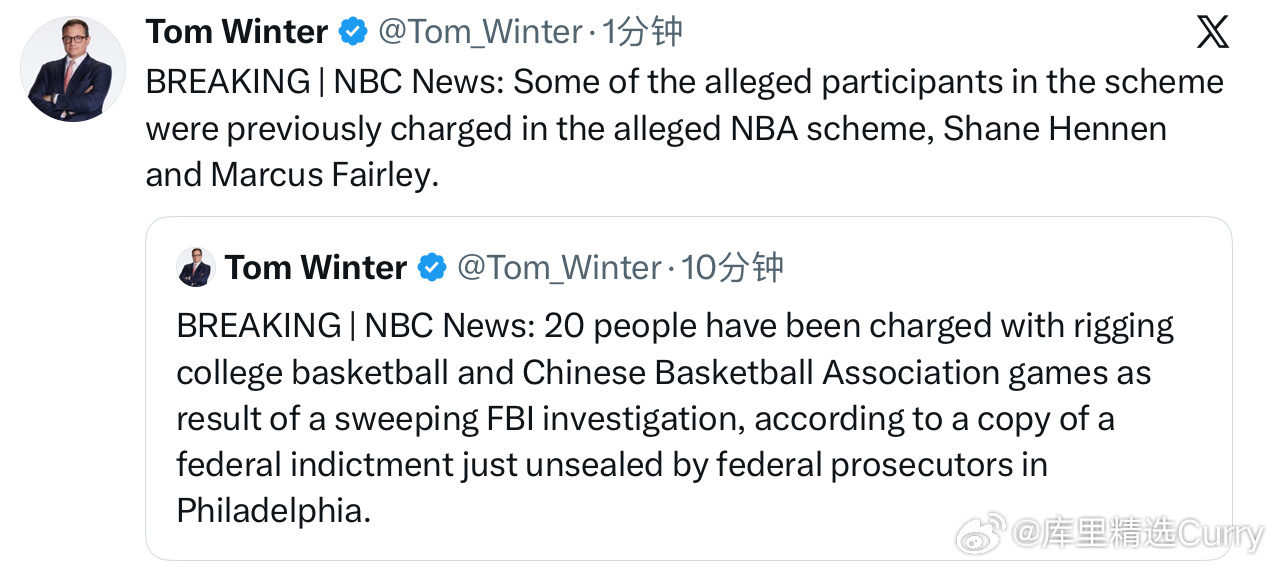Screen dimensions: 1275x568
Task: Open the Tom Winter display name at top
Action: click(237, 32)
